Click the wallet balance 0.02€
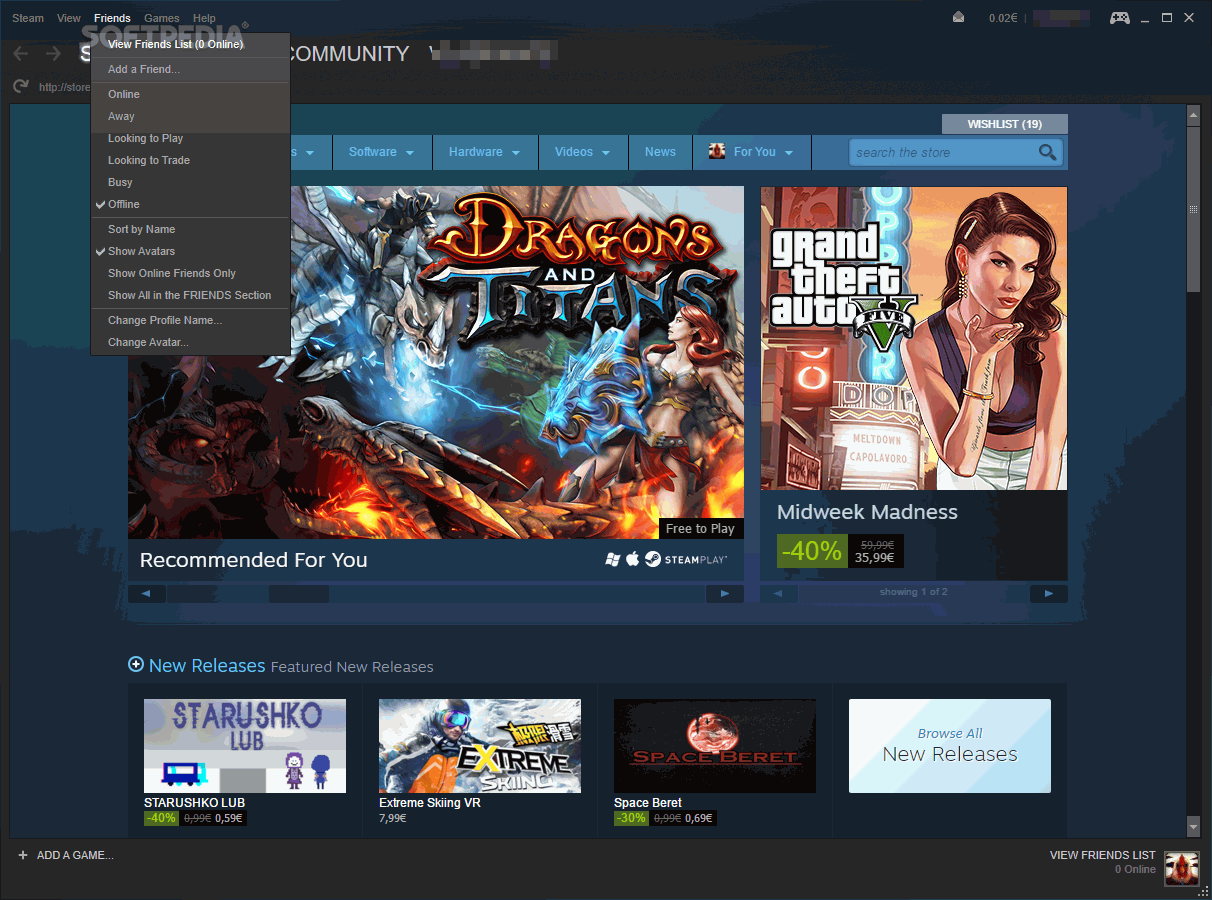The height and width of the screenshot is (900, 1212). point(1004,18)
